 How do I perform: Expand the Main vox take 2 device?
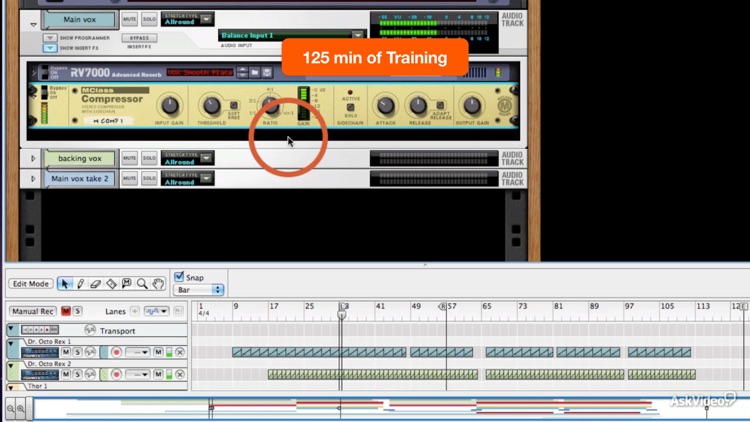(x=33, y=178)
